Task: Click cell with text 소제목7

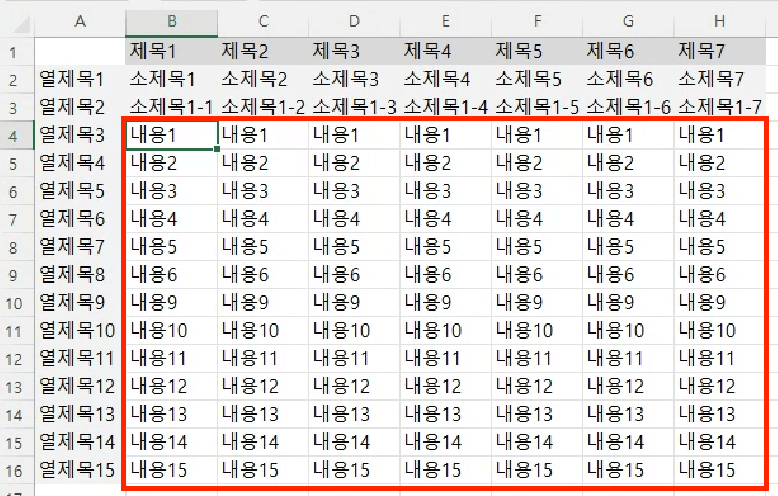Action: [x=719, y=79]
